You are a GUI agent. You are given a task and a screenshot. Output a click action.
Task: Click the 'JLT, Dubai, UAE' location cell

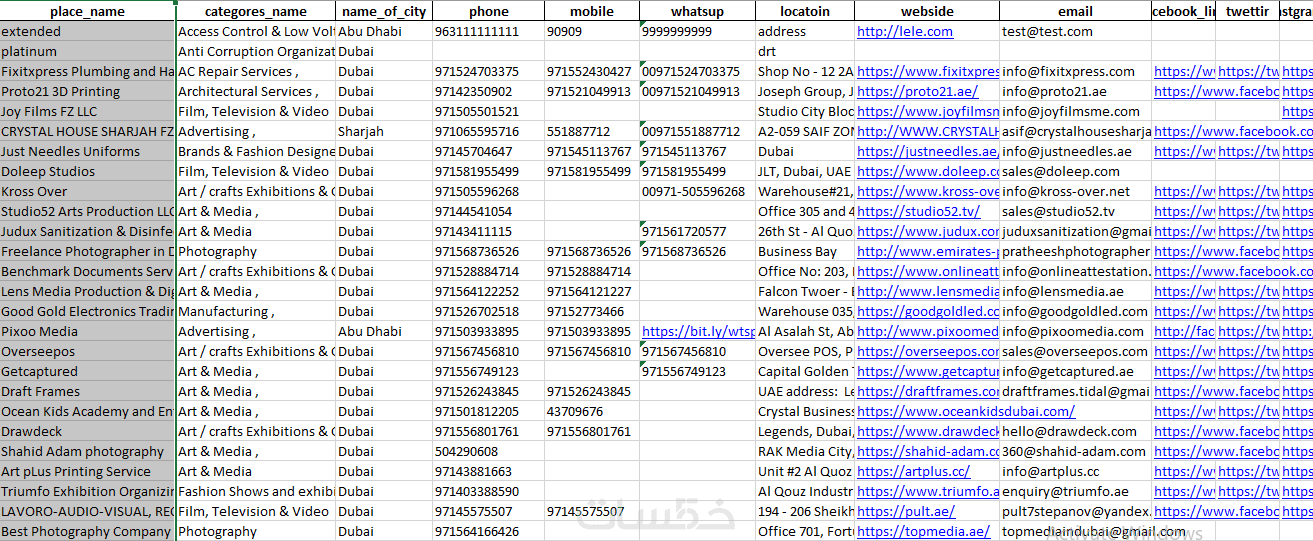click(x=805, y=171)
